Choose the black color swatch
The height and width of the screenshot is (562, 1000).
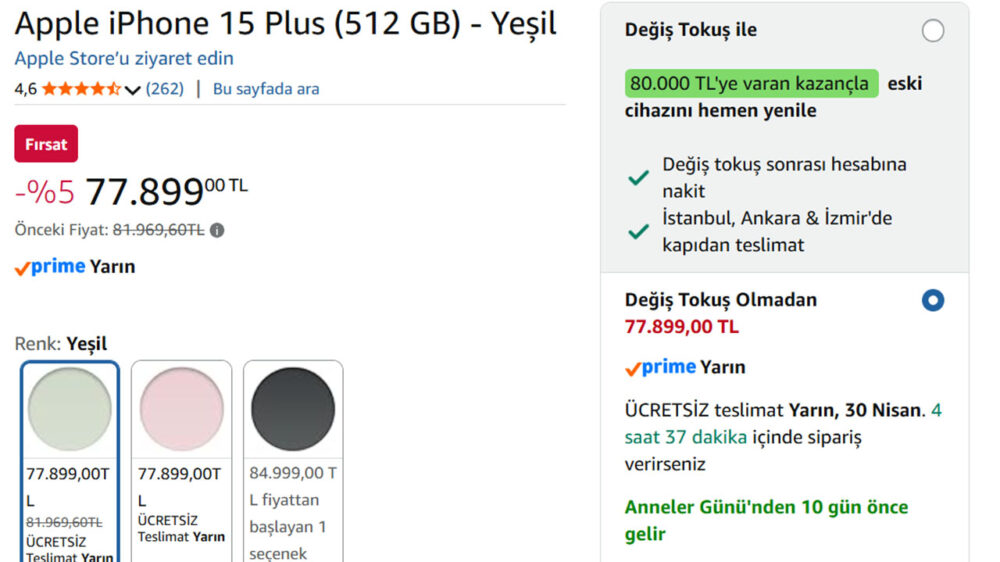pos(293,409)
